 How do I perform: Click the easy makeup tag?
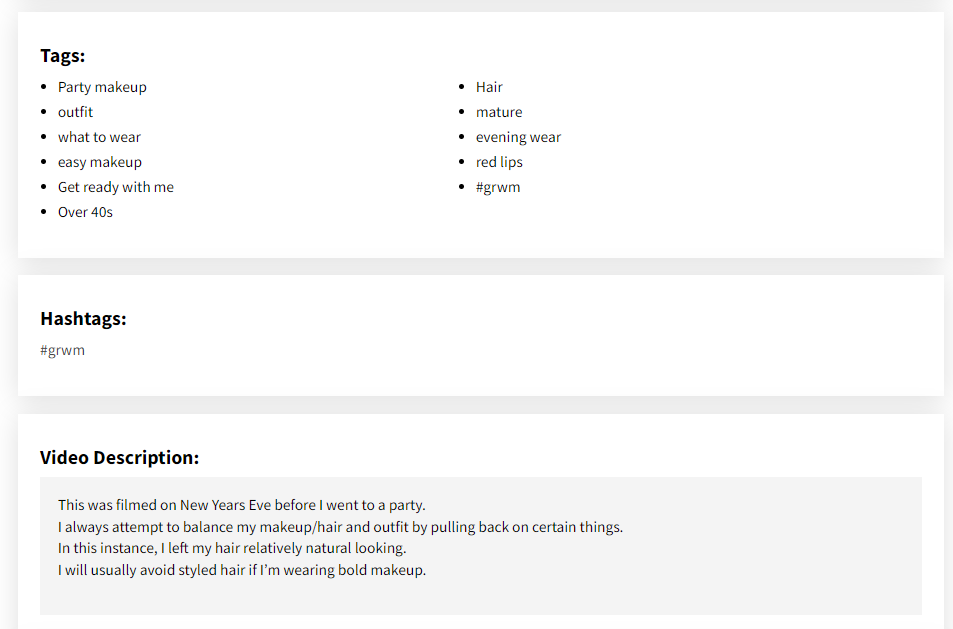pyautogui.click(x=100, y=162)
